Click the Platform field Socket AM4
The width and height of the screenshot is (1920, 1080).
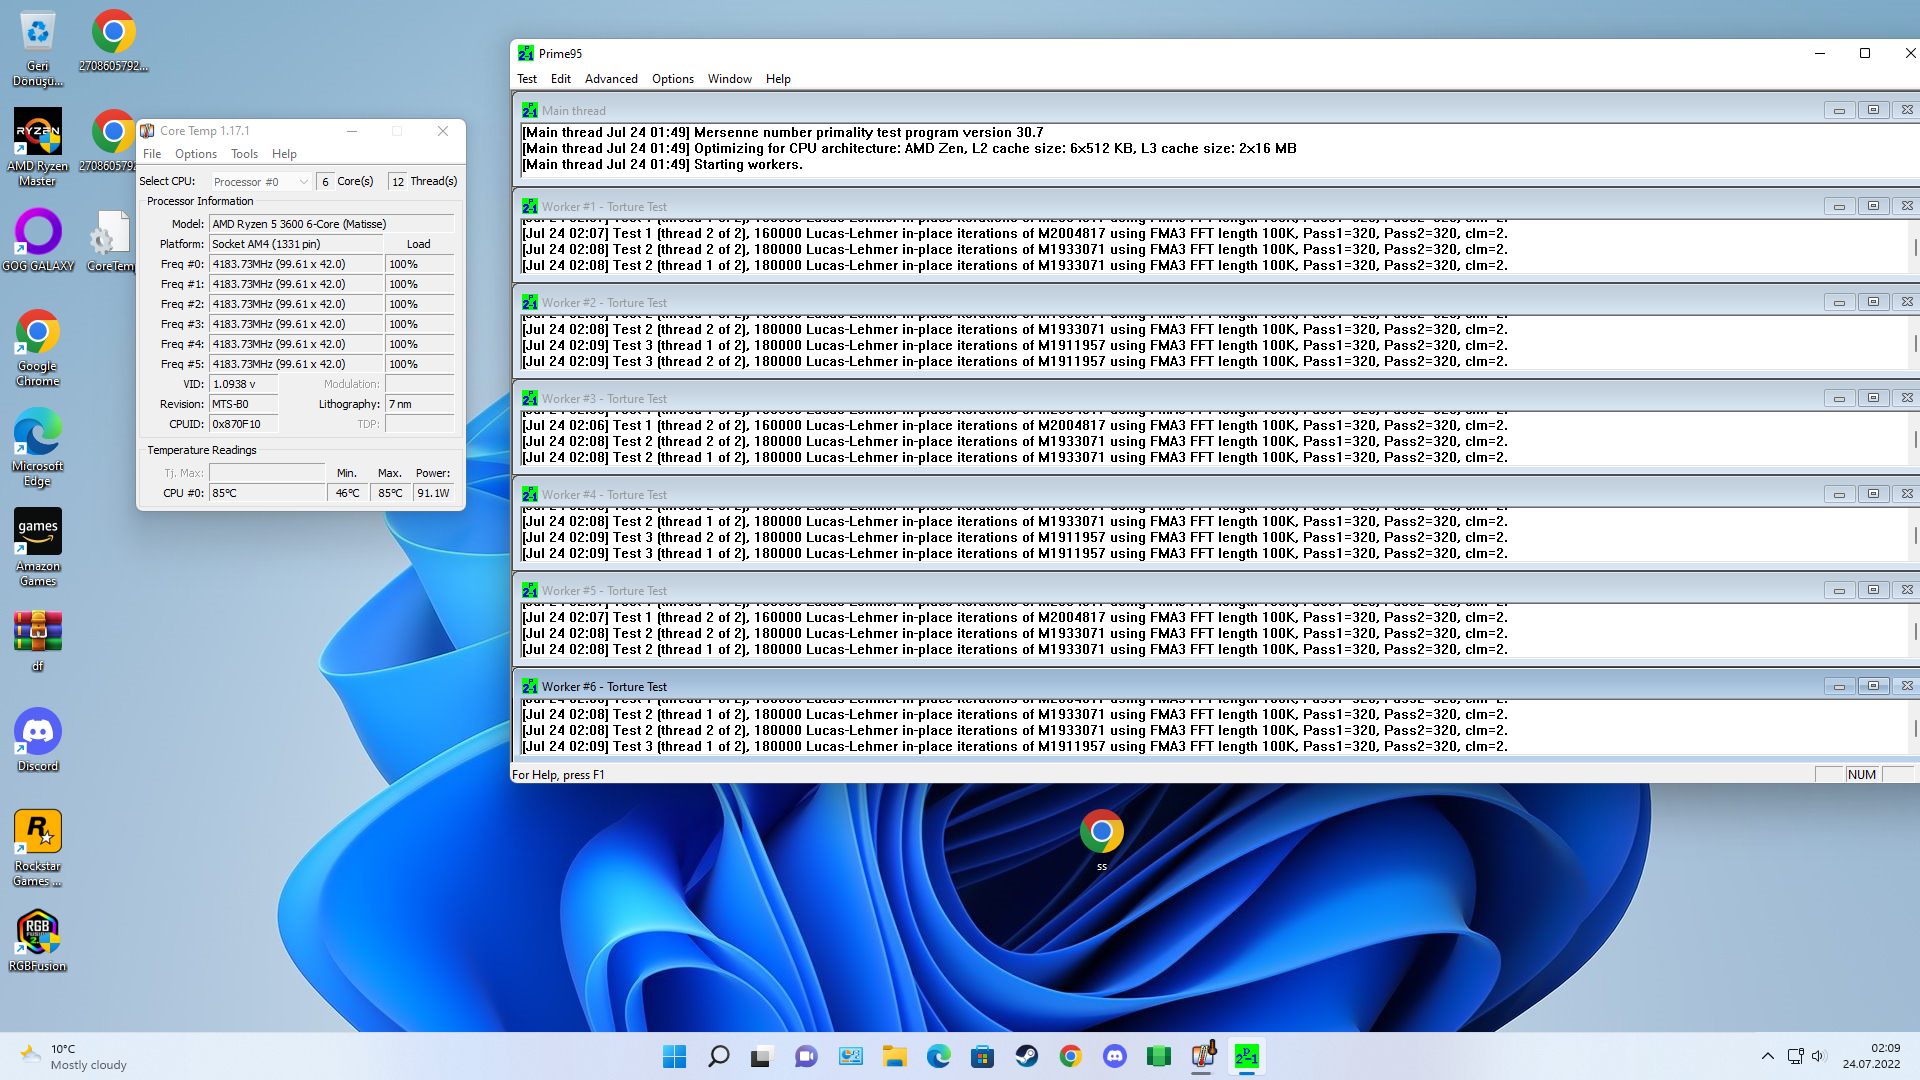pyautogui.click(x=296, y=244)
